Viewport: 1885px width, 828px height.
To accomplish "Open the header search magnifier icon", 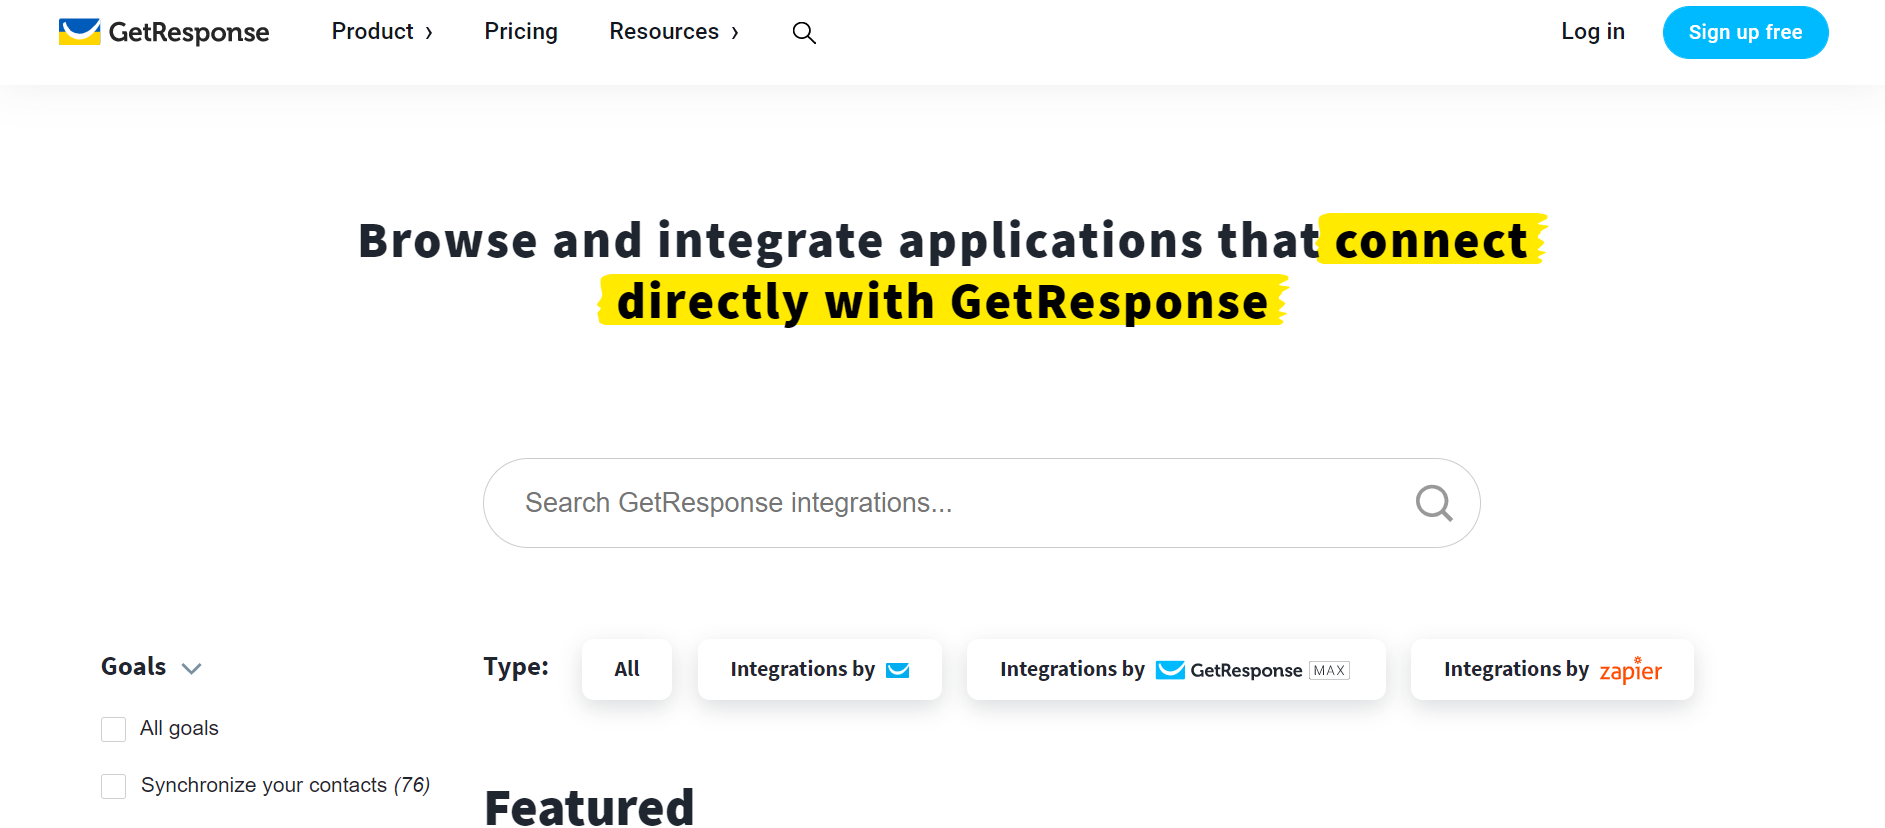I will coord(804,33).
